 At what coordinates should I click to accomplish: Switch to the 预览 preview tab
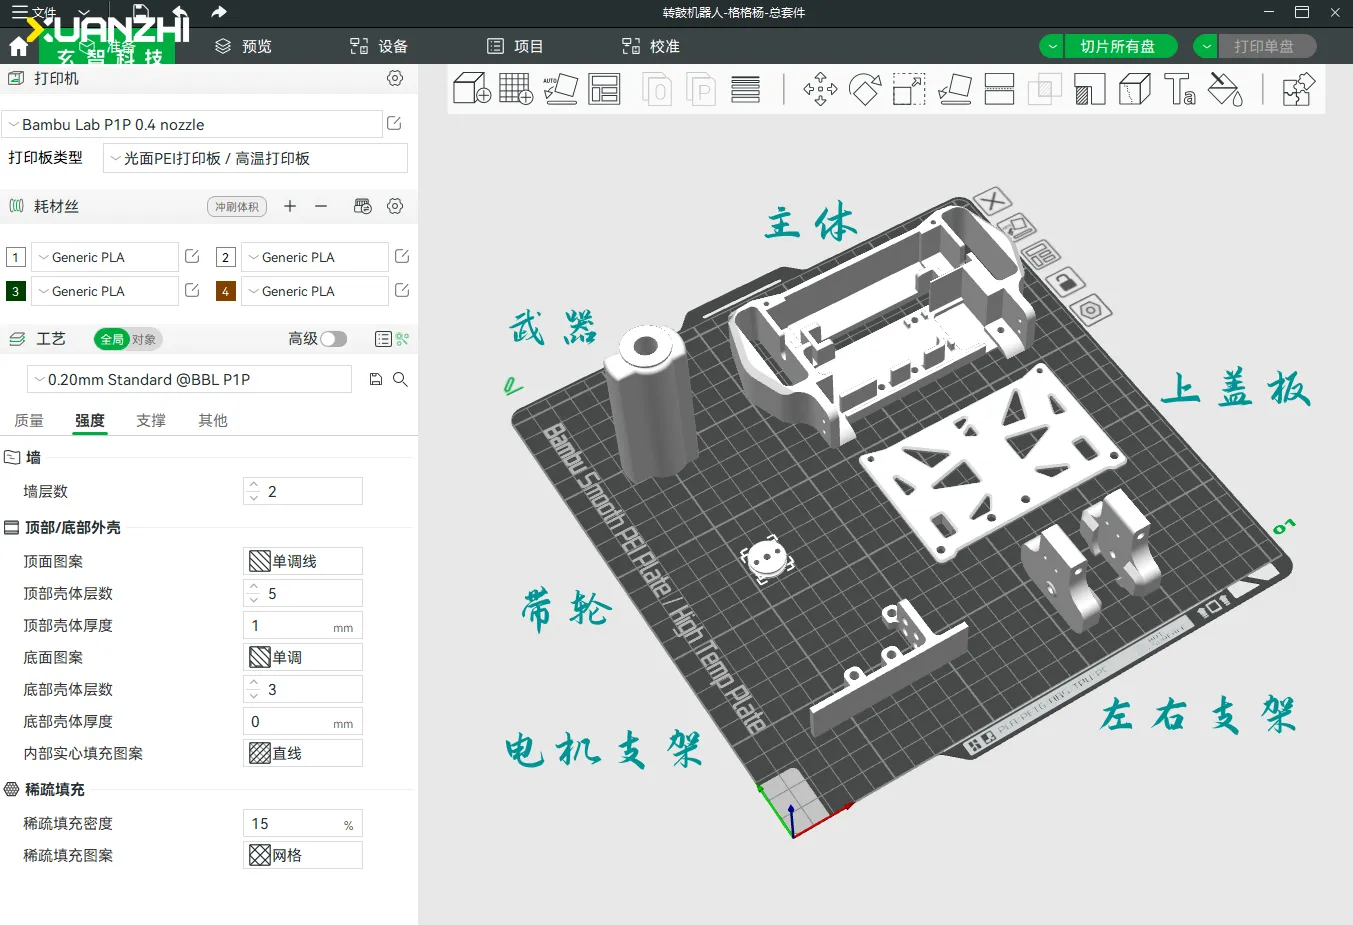click(243, 46)
